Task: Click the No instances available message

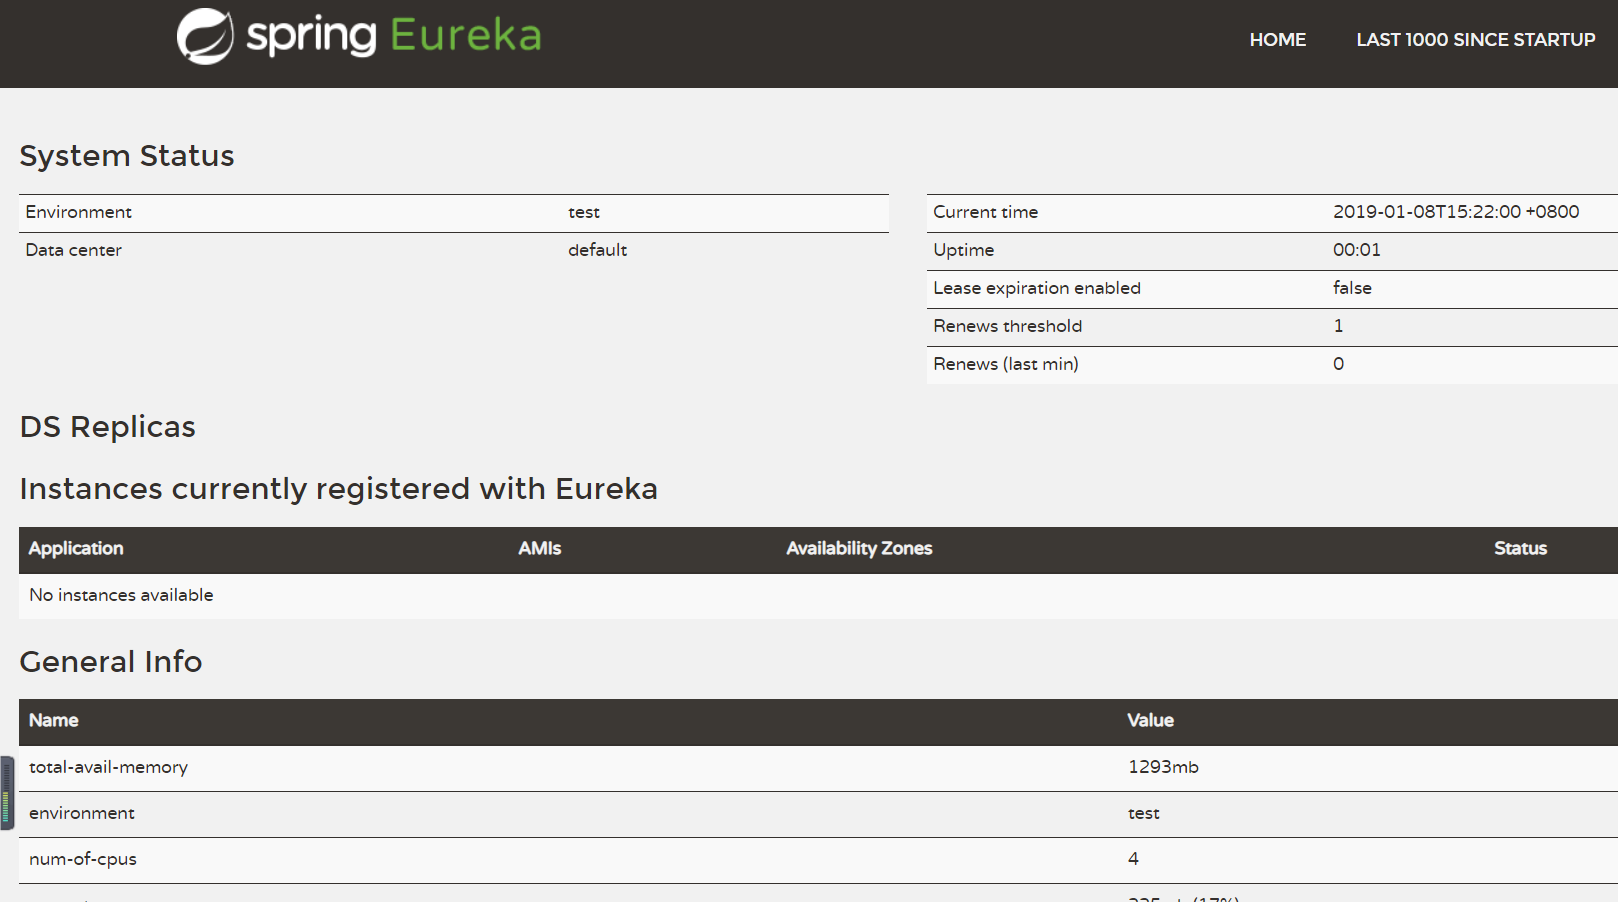Action: pyautogui.click(x=121, y=595)
